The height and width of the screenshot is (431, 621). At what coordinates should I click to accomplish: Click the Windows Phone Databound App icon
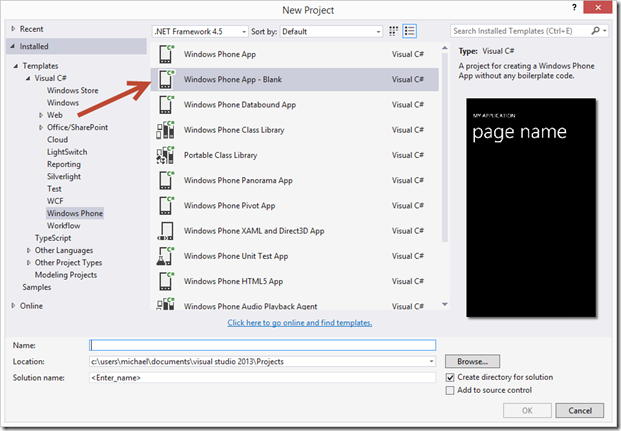tap(166, 105)
